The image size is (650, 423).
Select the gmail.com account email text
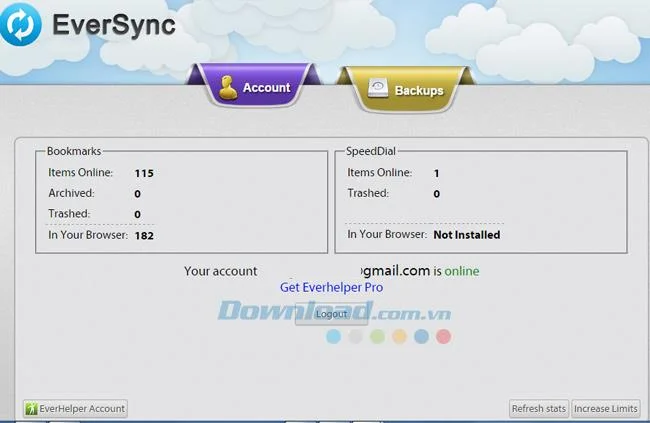(x=395, y=271)
